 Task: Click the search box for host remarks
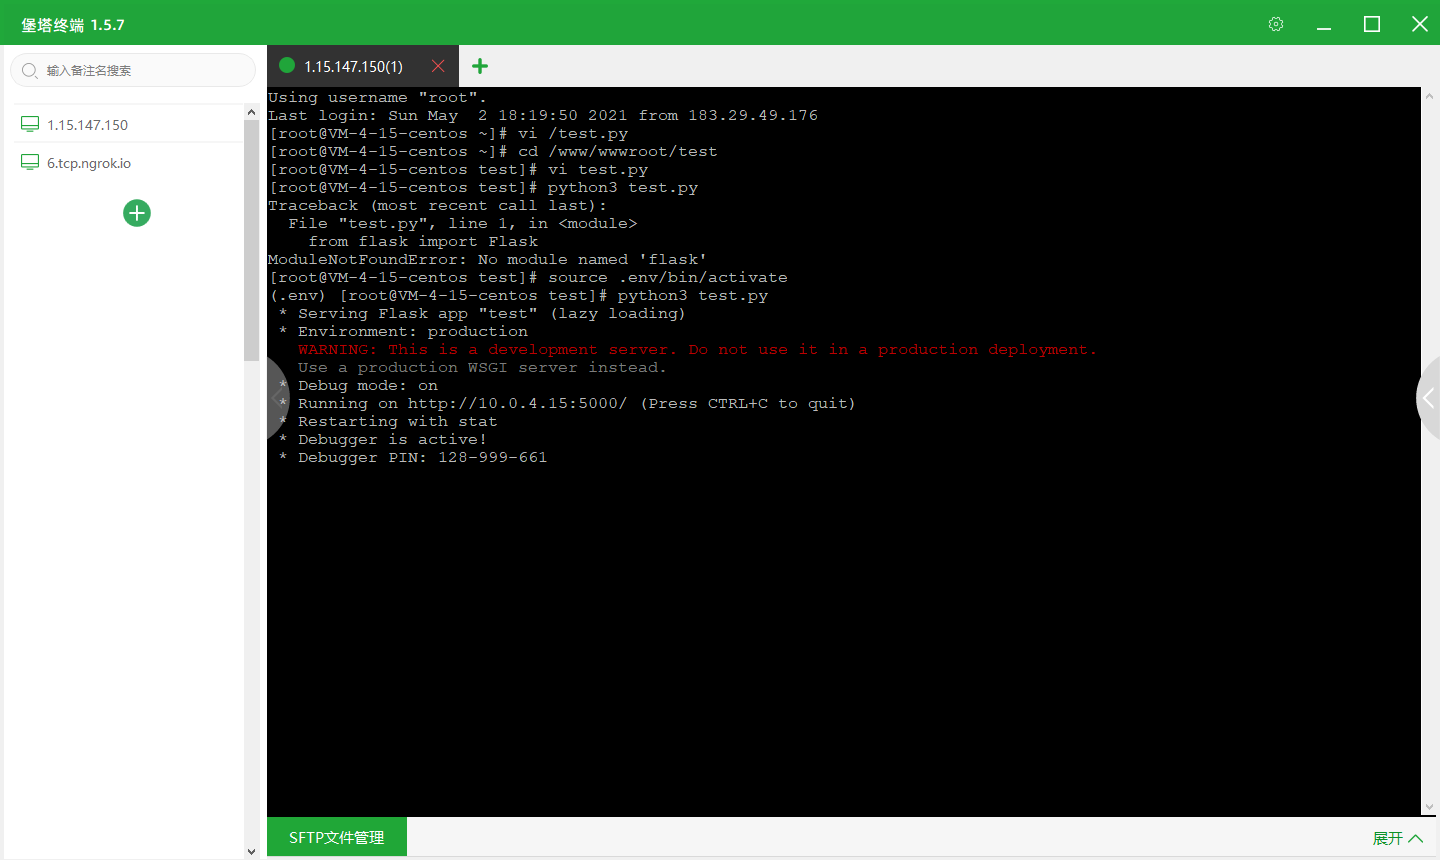coord(133,70)
